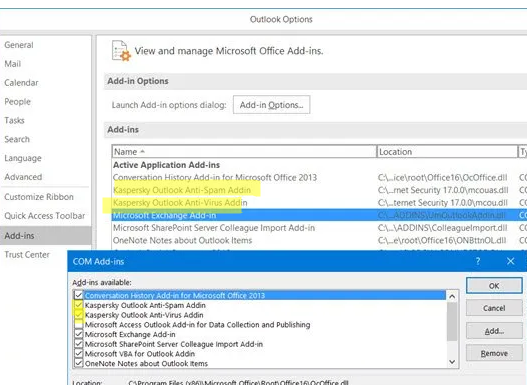
Task: Select highlighted Microsoft Exchange Add-in row
Action: click(319, 215)
